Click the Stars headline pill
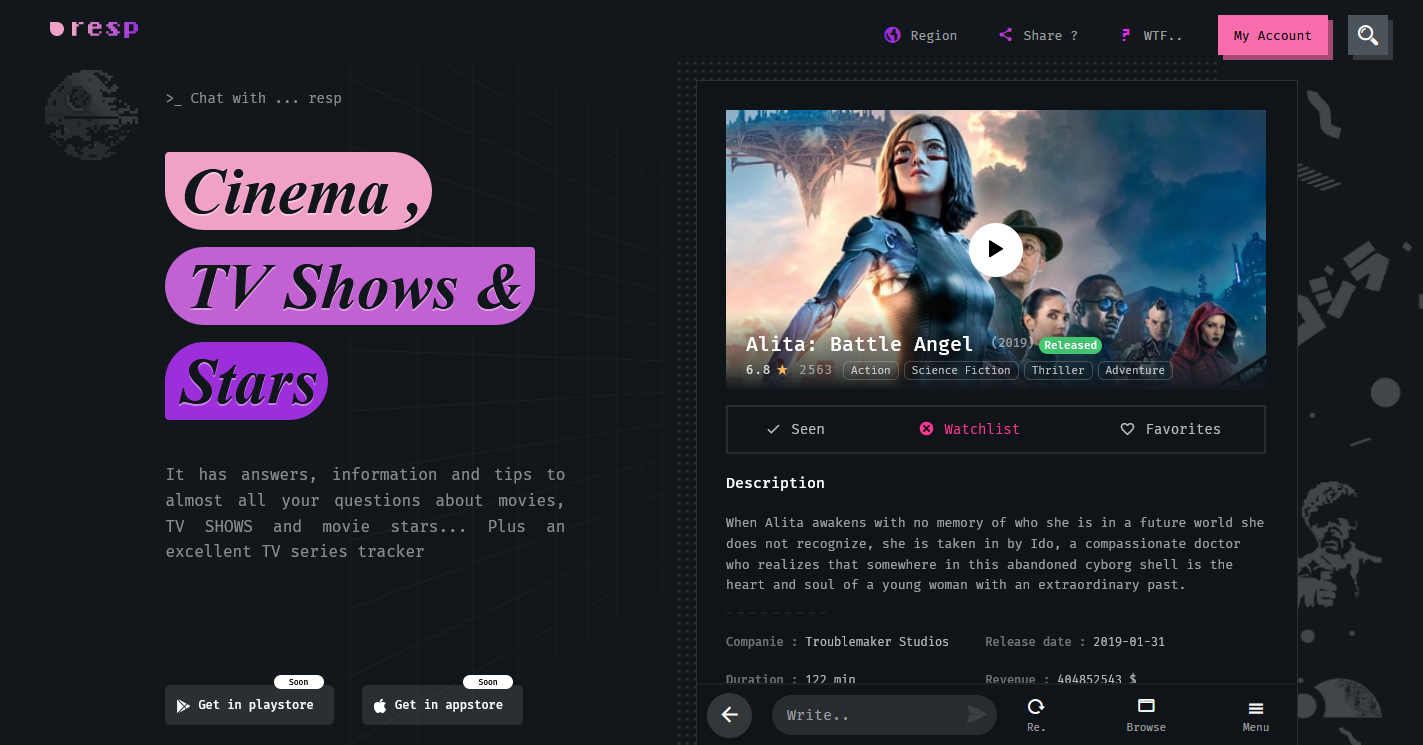 click(x=247, y=381)
